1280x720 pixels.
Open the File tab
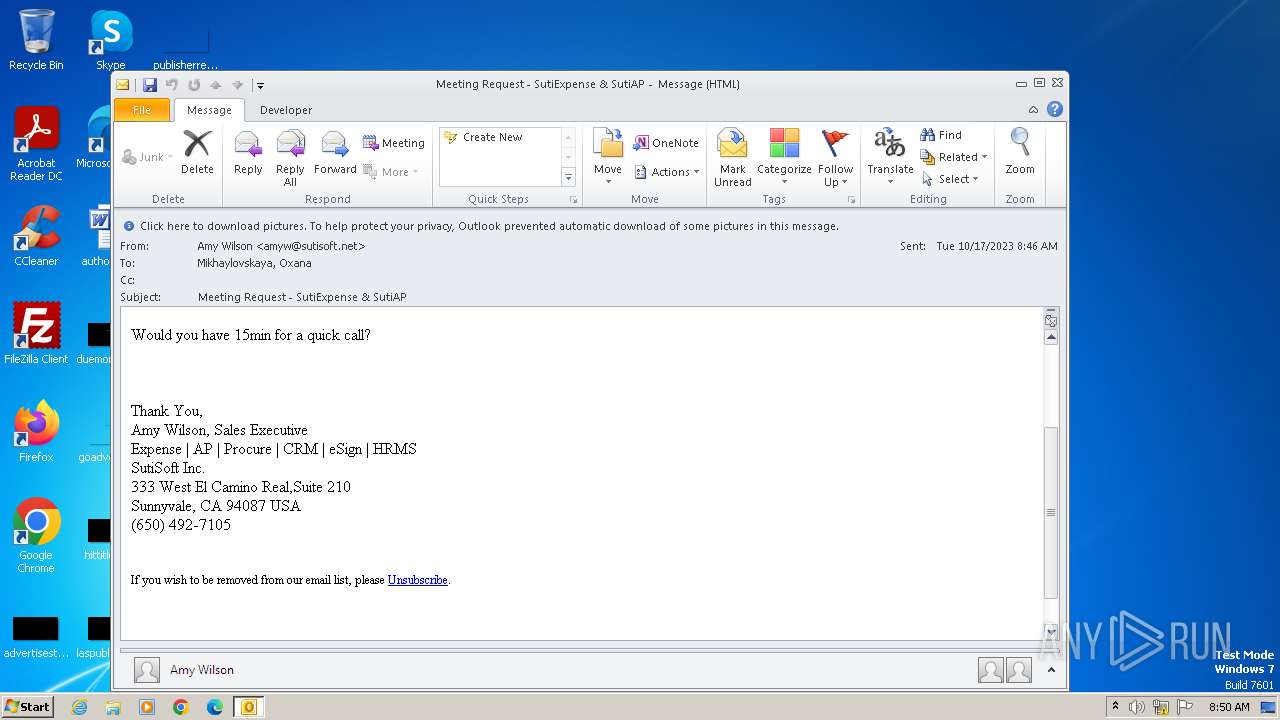(142, 110)
